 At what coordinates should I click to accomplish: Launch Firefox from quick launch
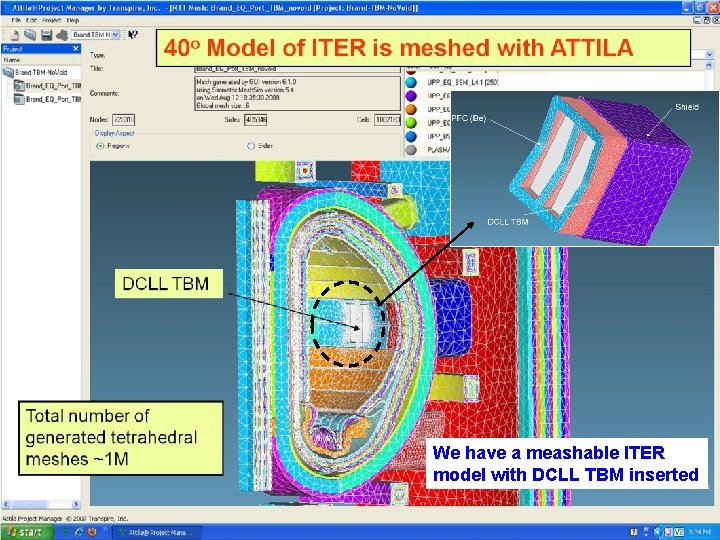(92, 532)
